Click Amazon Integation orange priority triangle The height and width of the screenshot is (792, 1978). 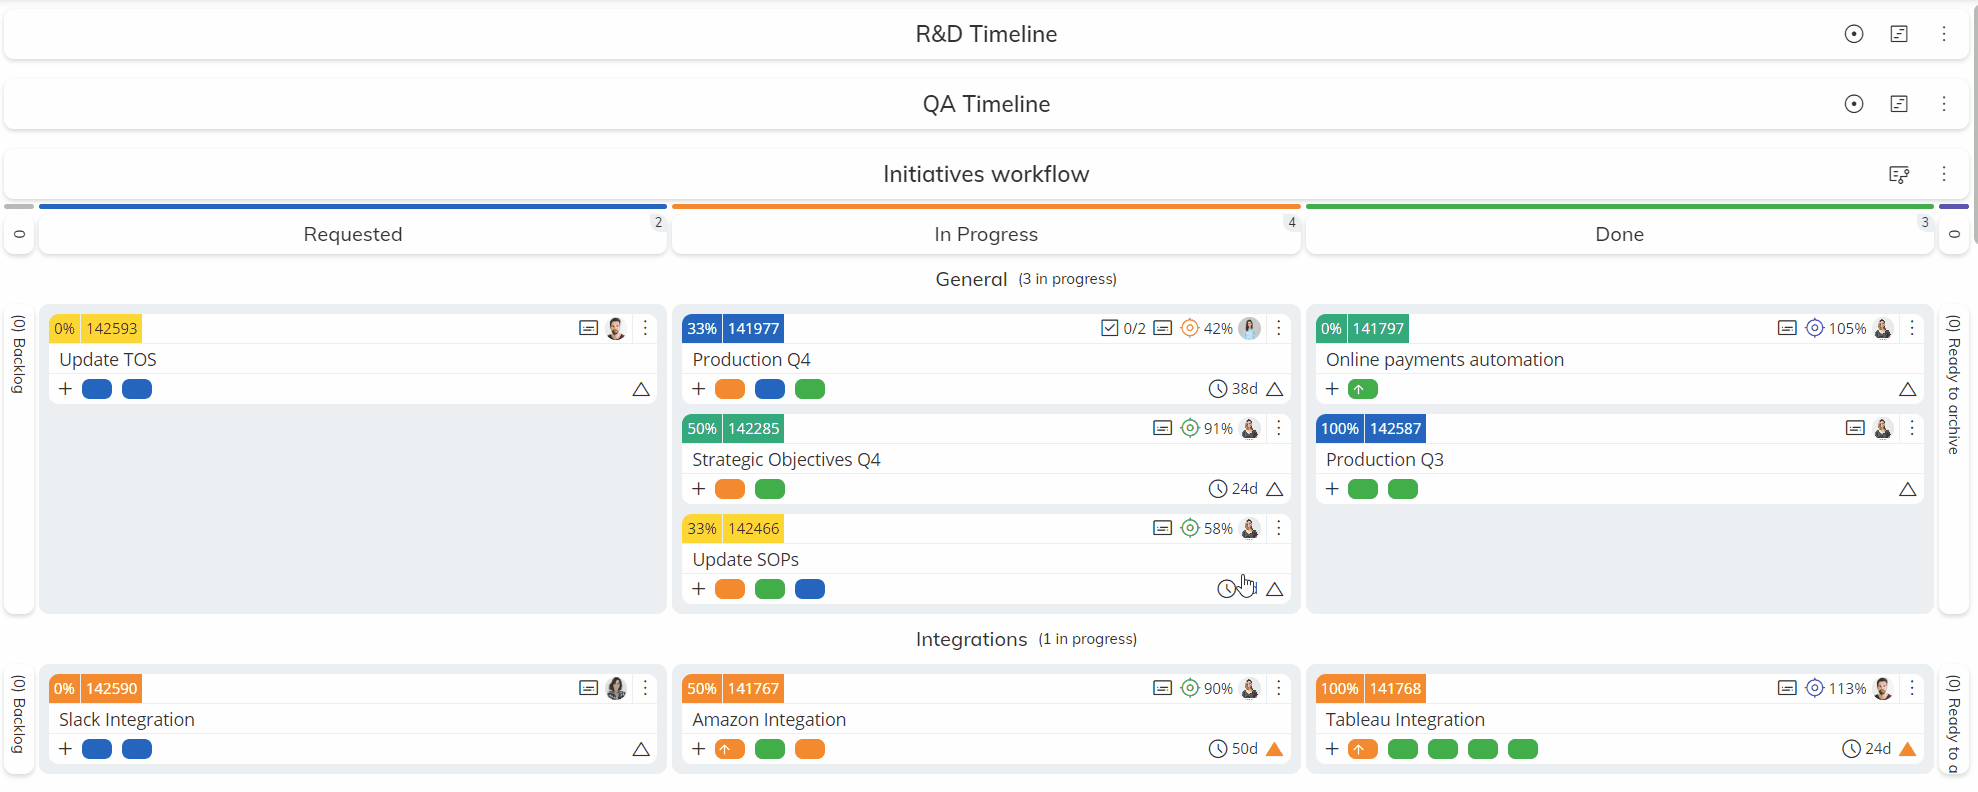click(1274, 749)
